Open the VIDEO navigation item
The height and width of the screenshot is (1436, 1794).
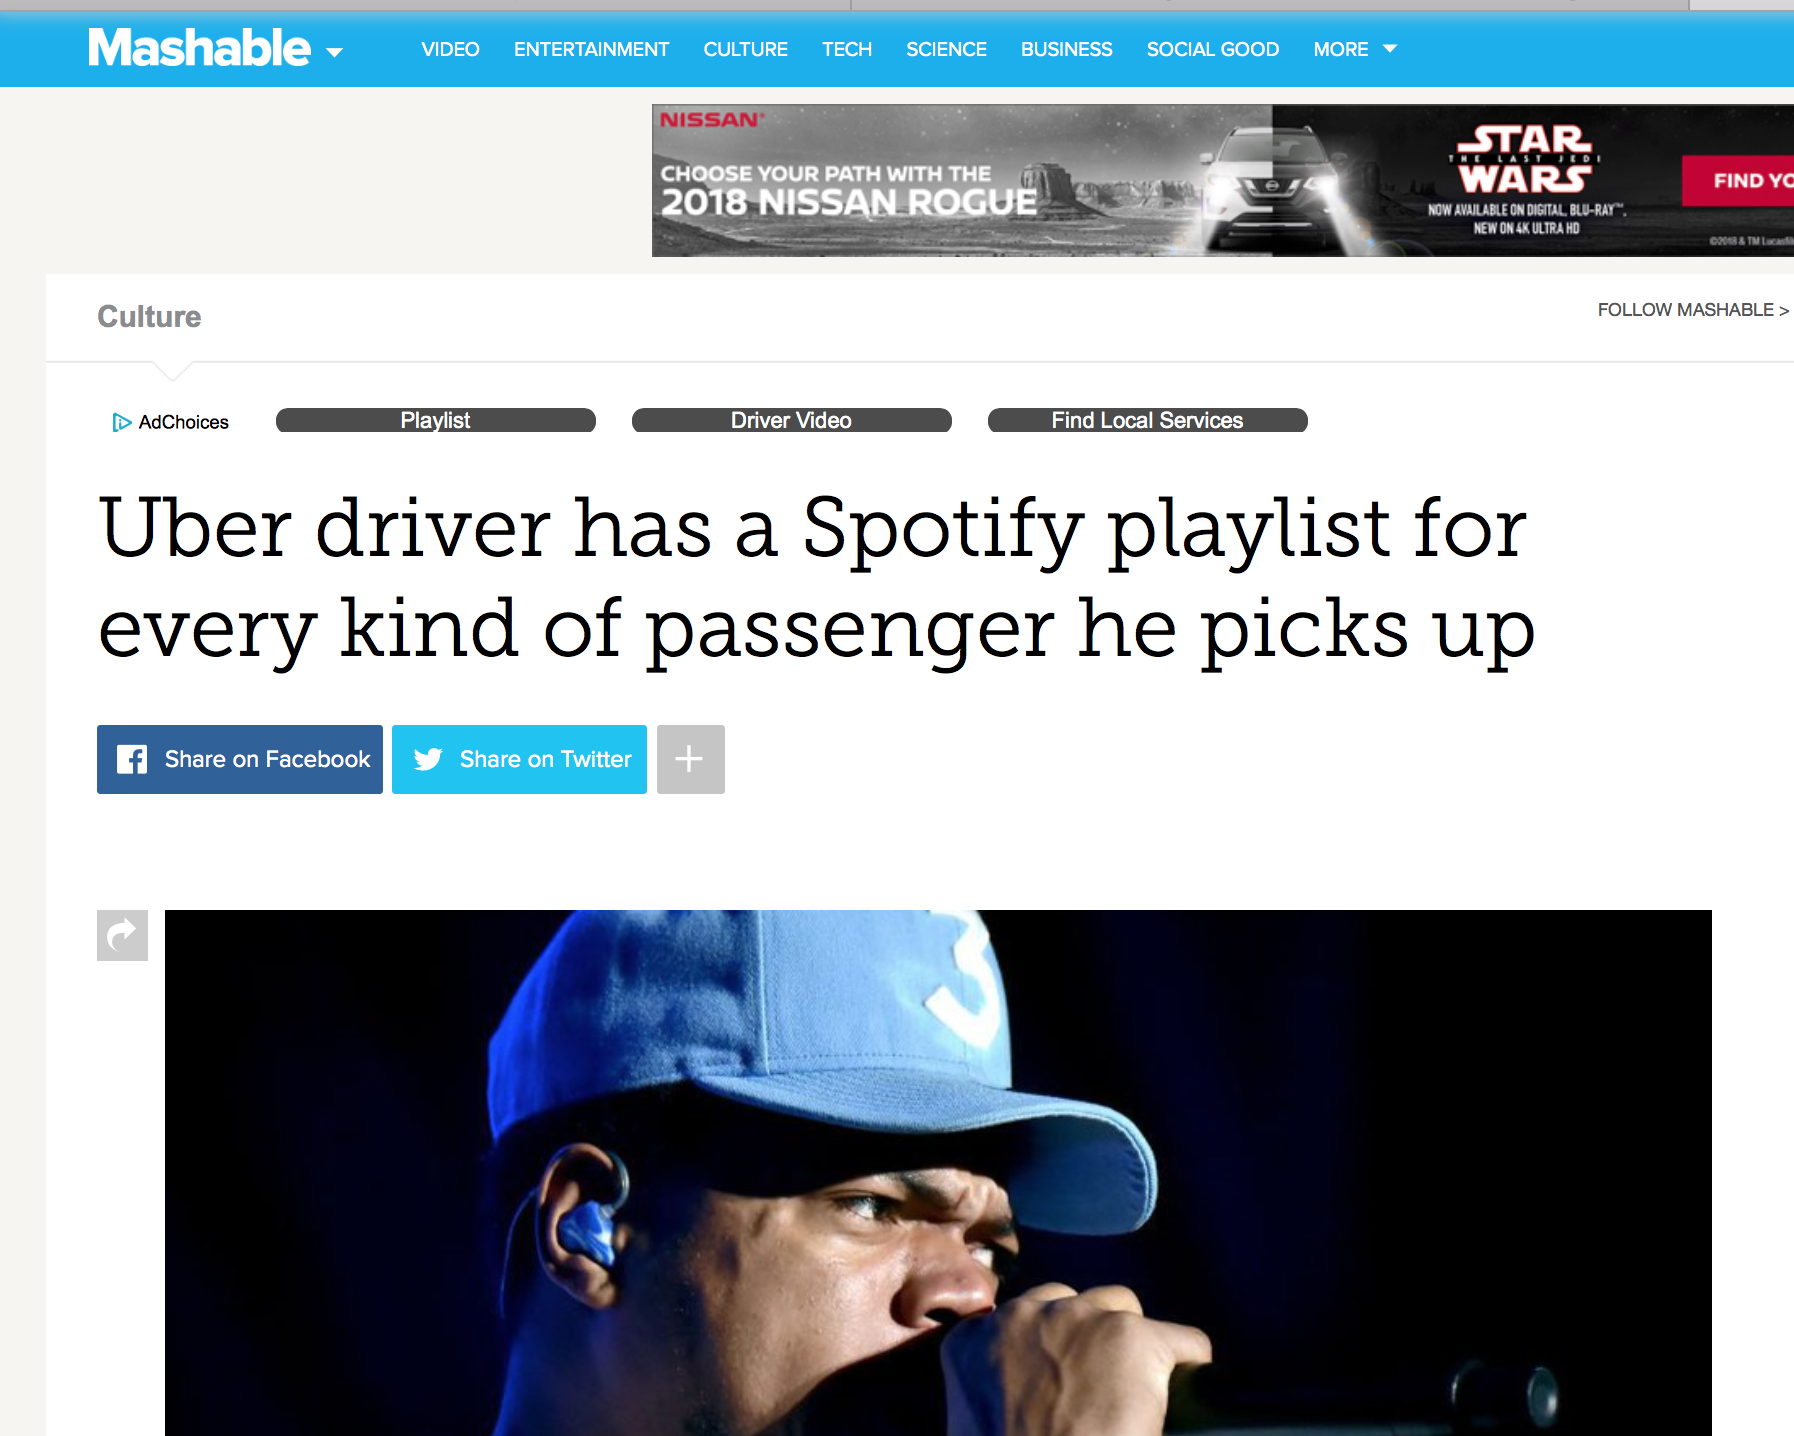tap(450, 49)
